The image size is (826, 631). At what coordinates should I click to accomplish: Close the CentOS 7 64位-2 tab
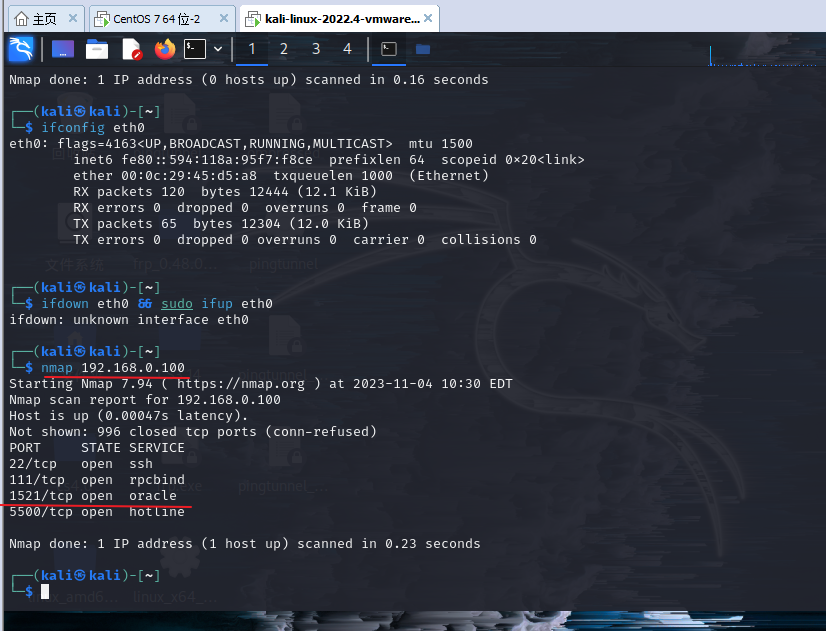[222, 16]
